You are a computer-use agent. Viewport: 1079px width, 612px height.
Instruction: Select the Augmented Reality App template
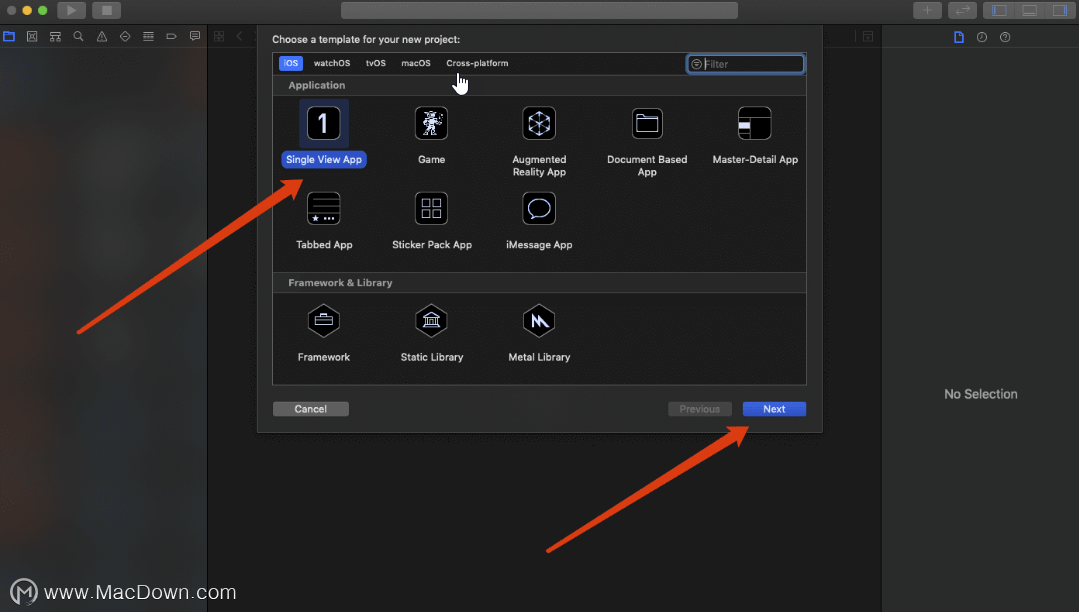[x=539, y=123]
